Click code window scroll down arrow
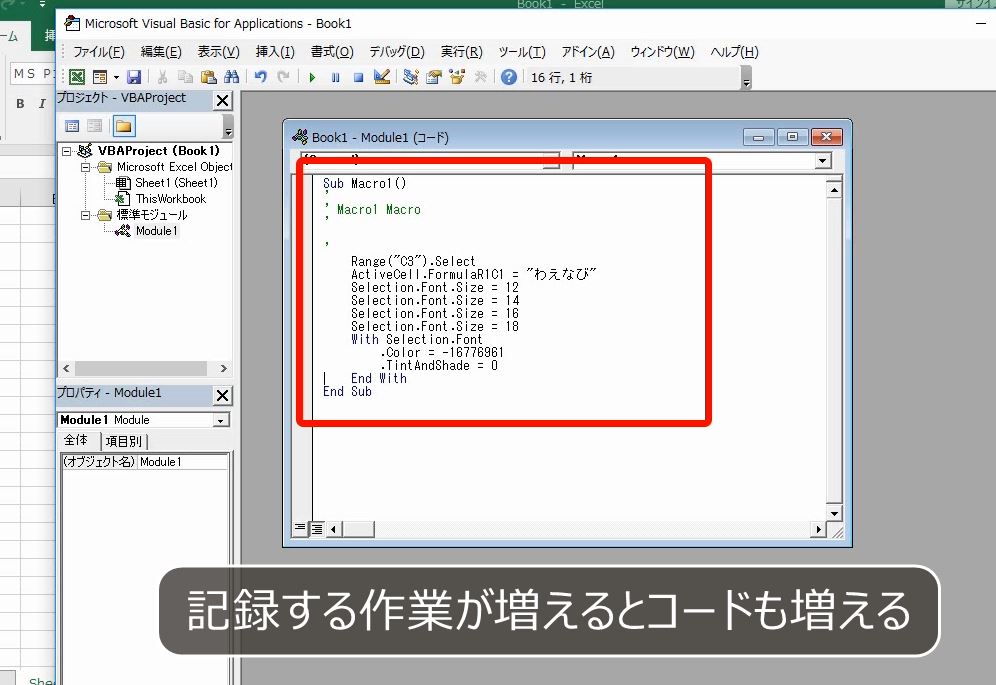The height and width of the screenshot is (685, 996). [x=834, y=513]
